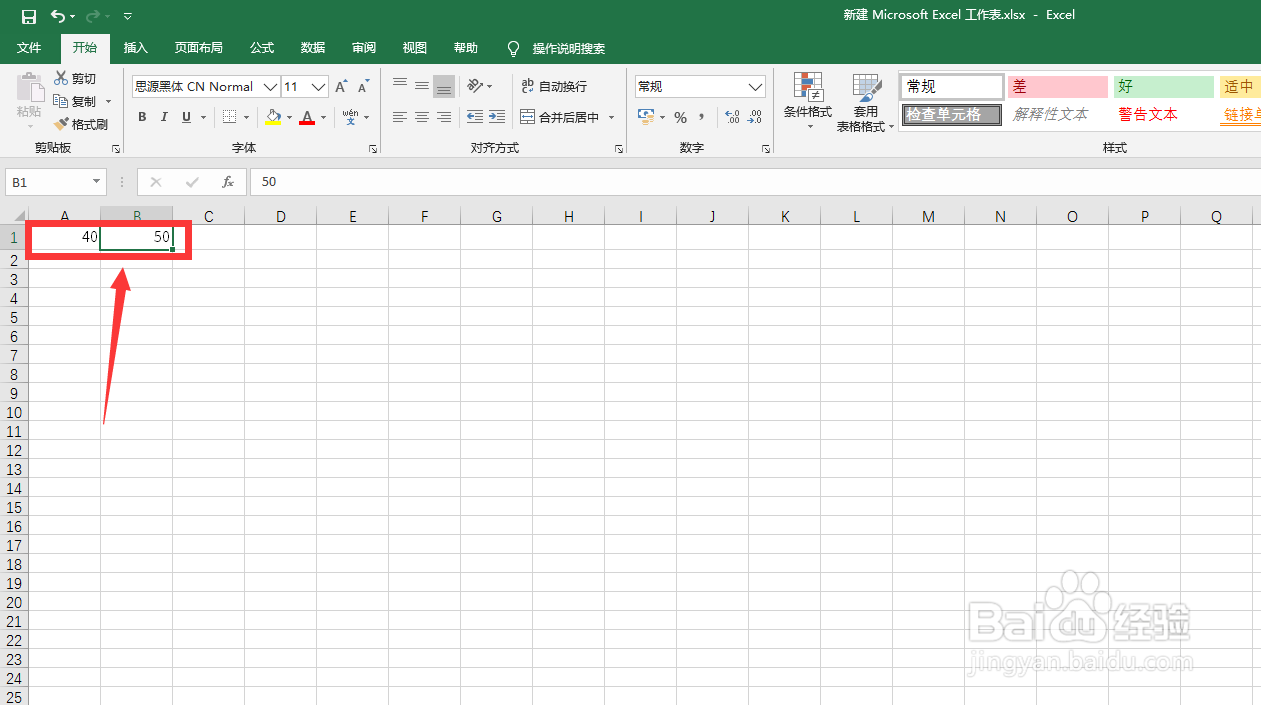Toggle the highlighted Bottom Align button

point(444,86)
